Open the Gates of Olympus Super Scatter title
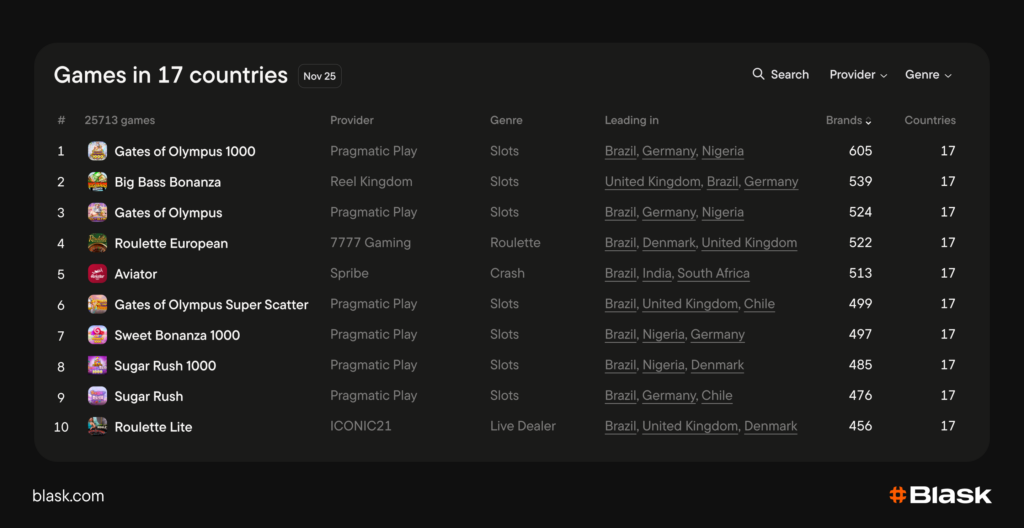 211,304
